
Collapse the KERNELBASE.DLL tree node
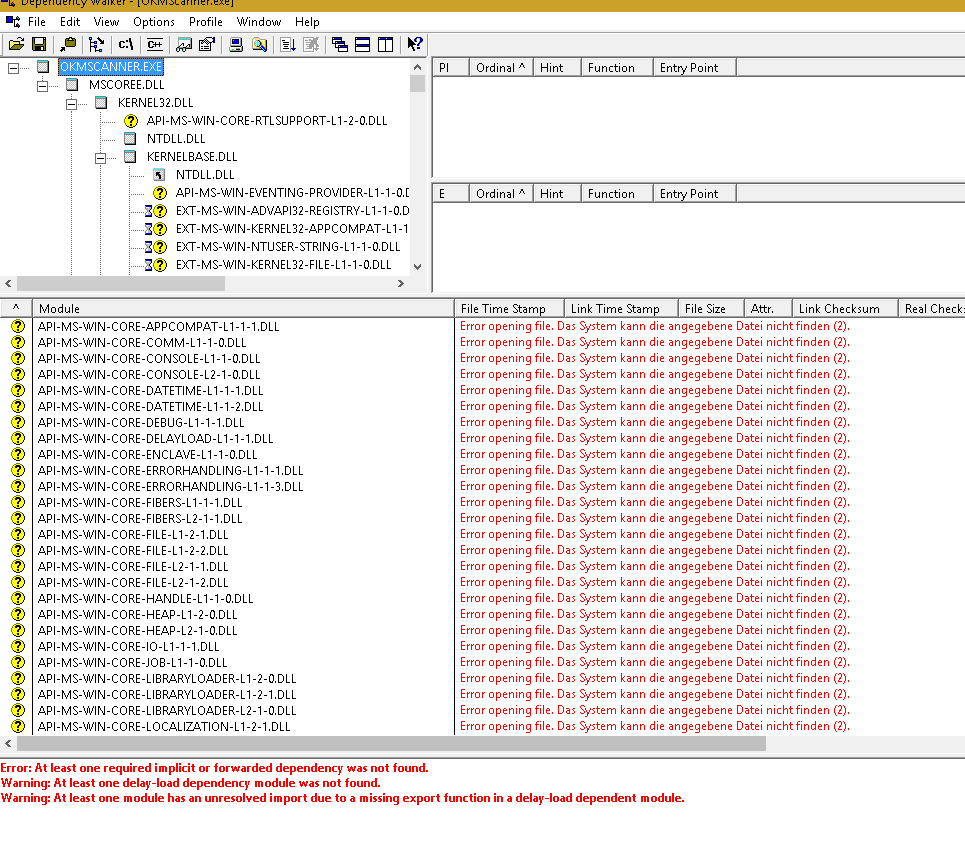click(100, 156)
